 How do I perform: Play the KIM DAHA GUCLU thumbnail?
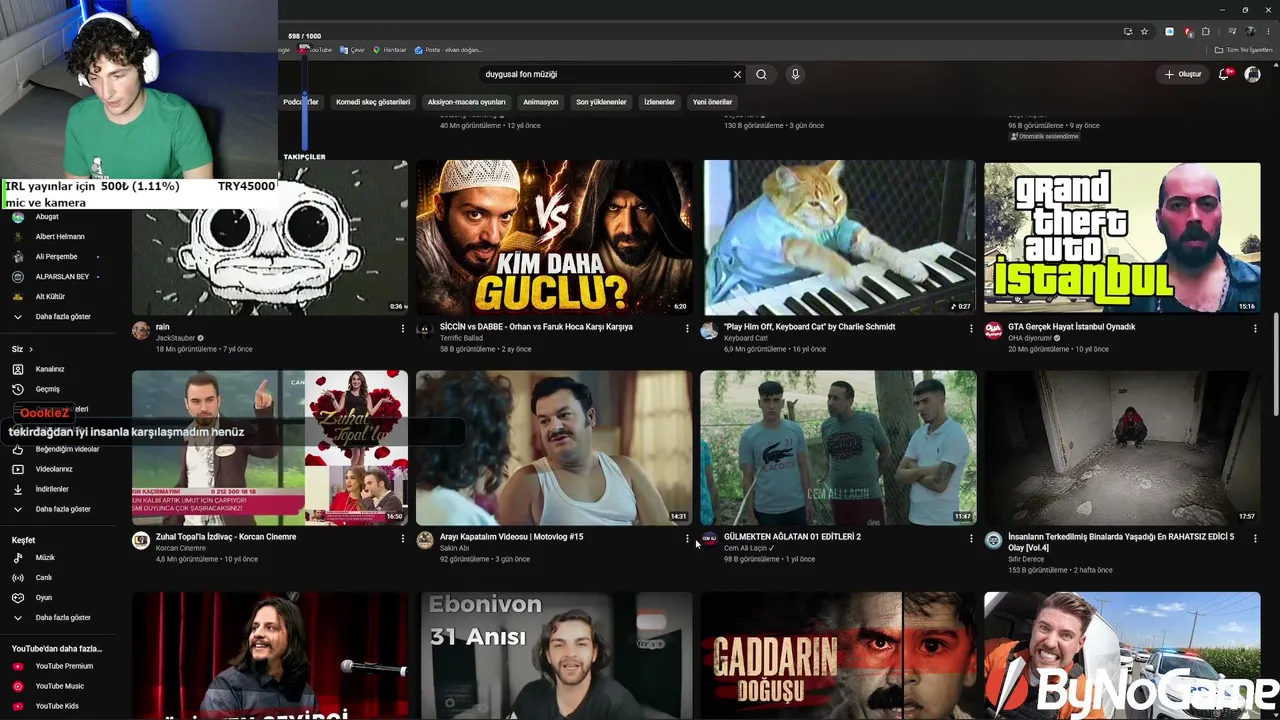554,238
